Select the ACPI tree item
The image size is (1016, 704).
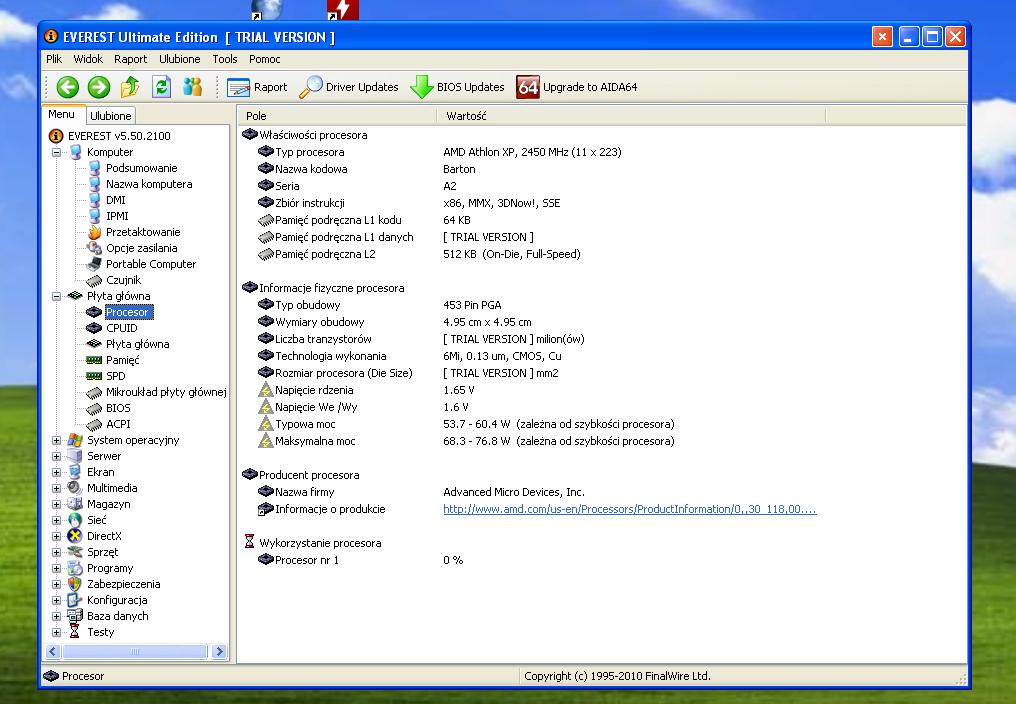[118, 424]
